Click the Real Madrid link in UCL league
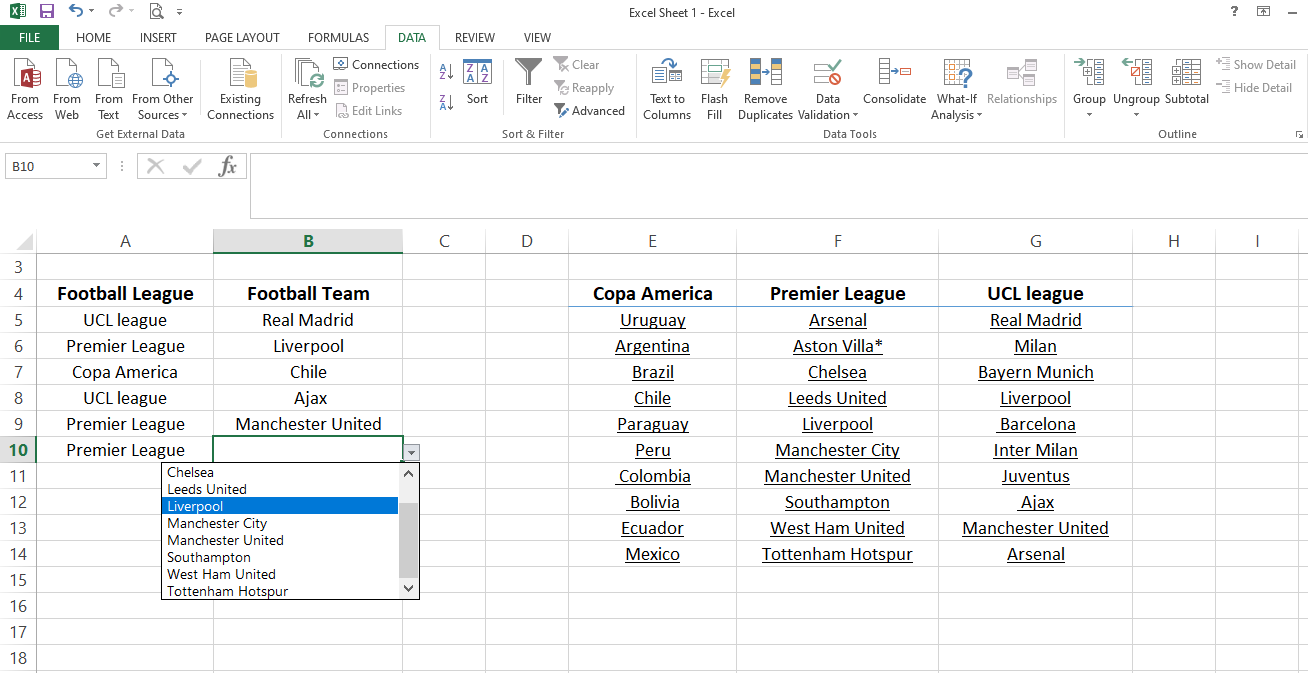The image size is (1308, 673). coord(1035,320)
